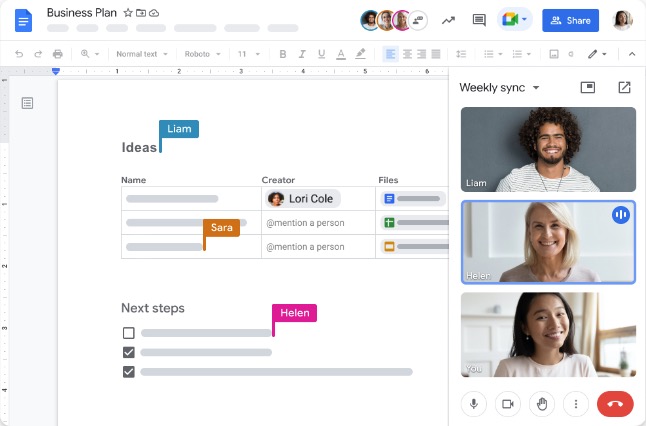
Task: Open the Roboto font dropdown
Action: (x=204, y=53)
